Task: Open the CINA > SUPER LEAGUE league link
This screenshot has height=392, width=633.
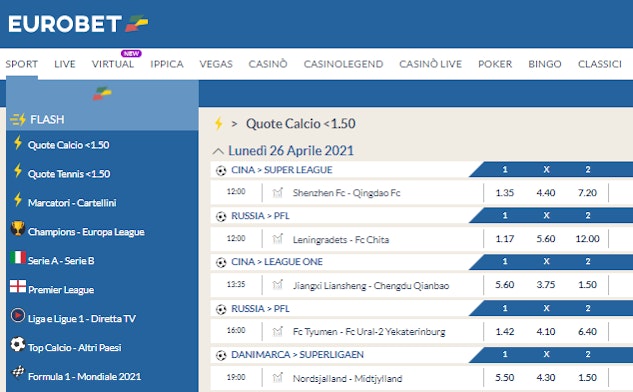Action: click(x=282, y=170)
